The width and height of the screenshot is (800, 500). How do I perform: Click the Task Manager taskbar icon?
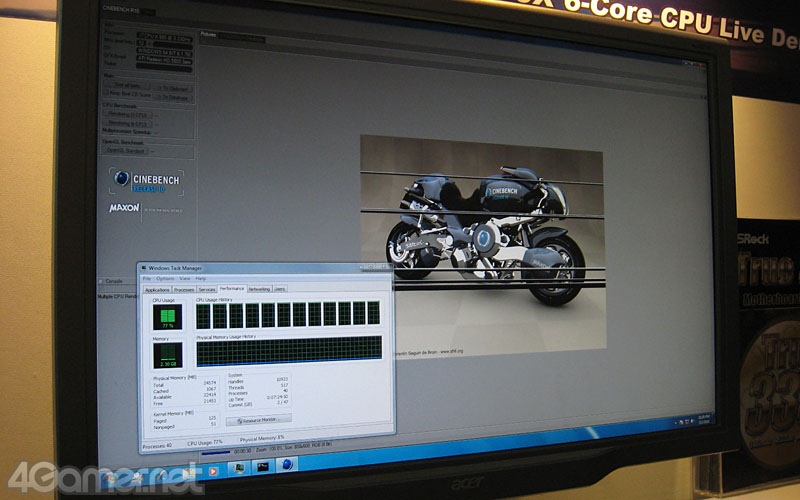(238, 467)
